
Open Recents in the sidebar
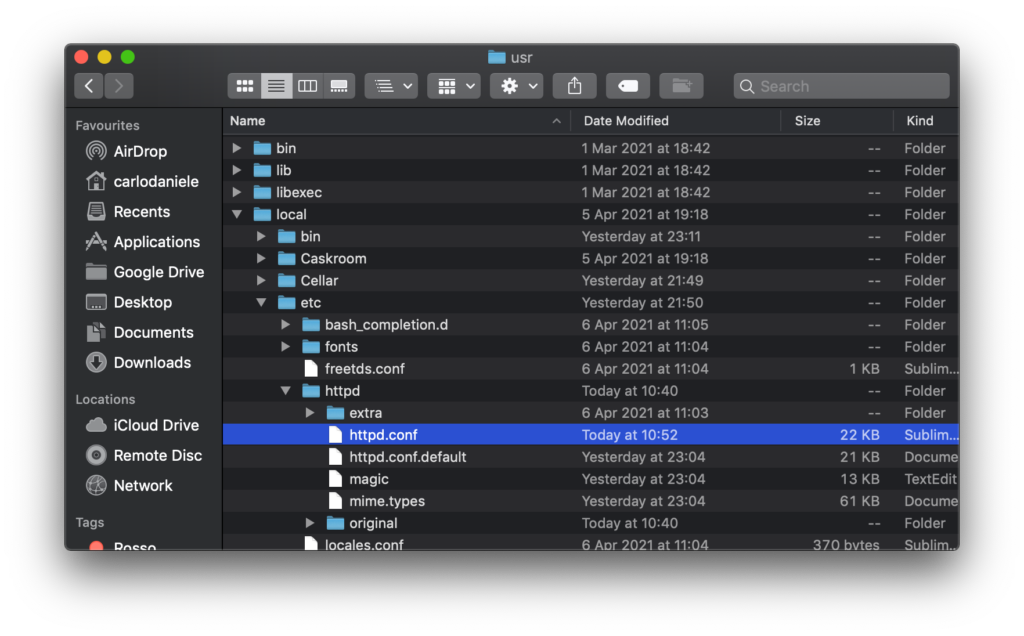click(x=128, y=212)
